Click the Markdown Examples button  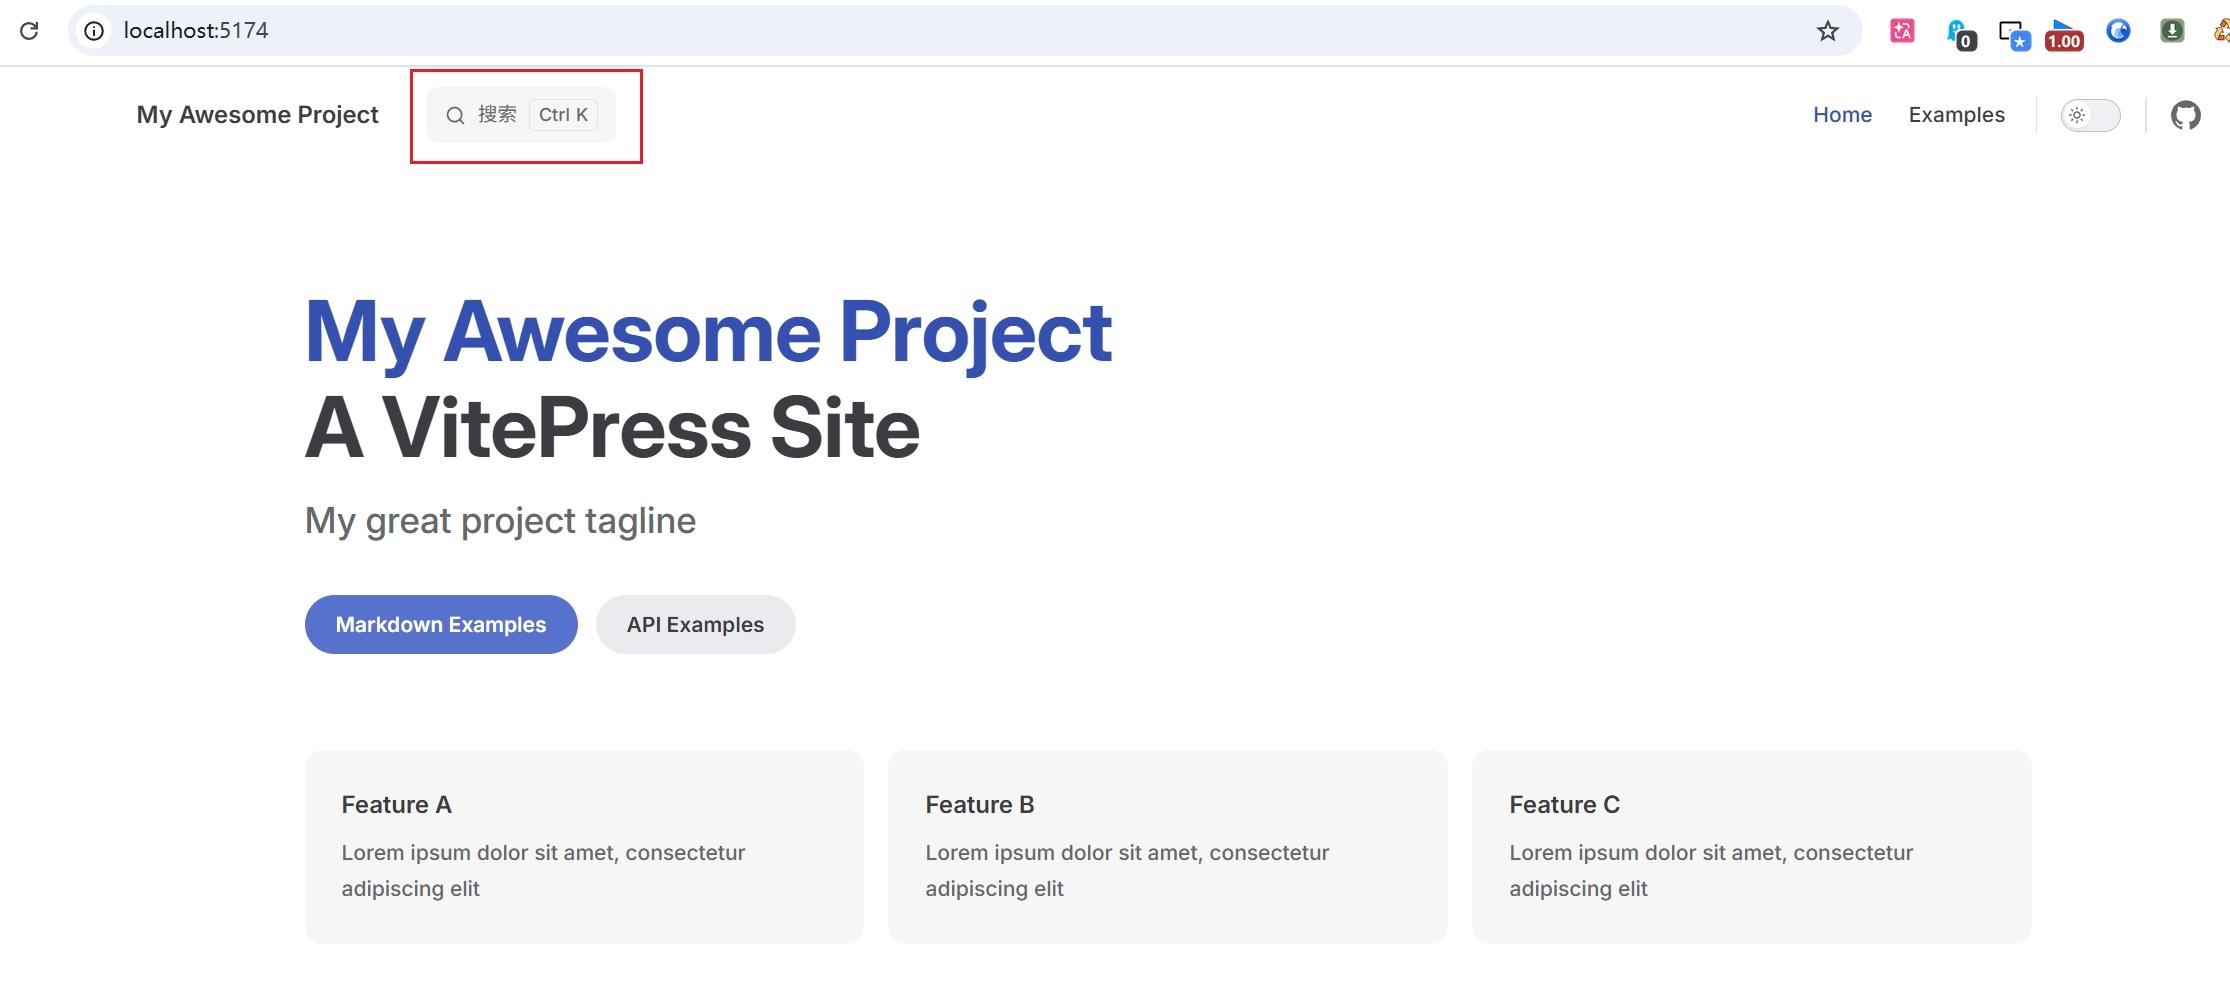pyautogui.click(x=441, y=625)
